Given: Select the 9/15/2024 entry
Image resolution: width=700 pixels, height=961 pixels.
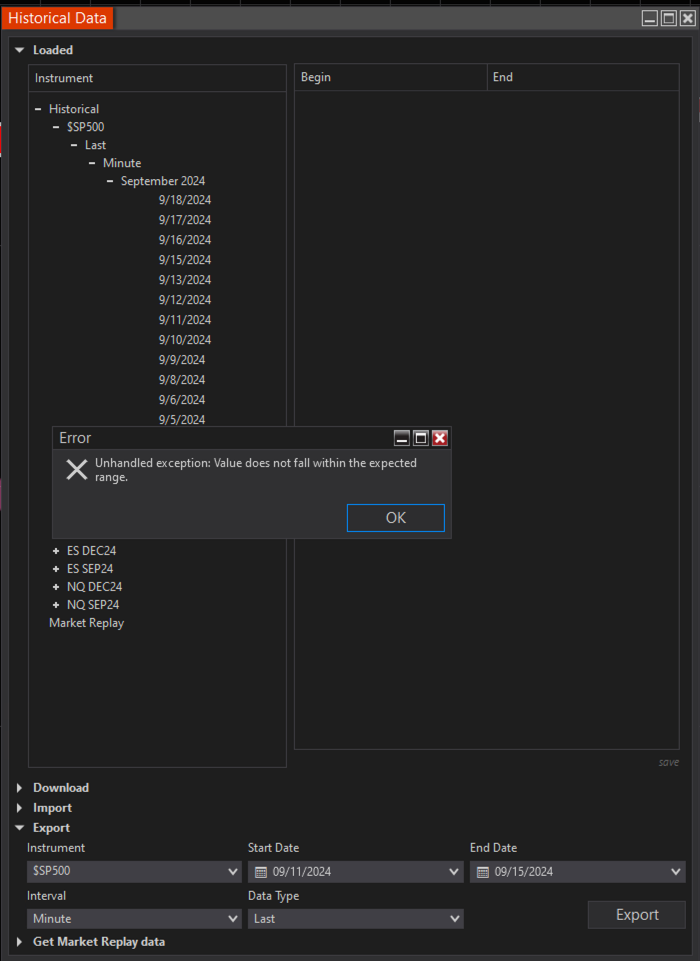Looking at the screenshot, I should pos(185,260).
